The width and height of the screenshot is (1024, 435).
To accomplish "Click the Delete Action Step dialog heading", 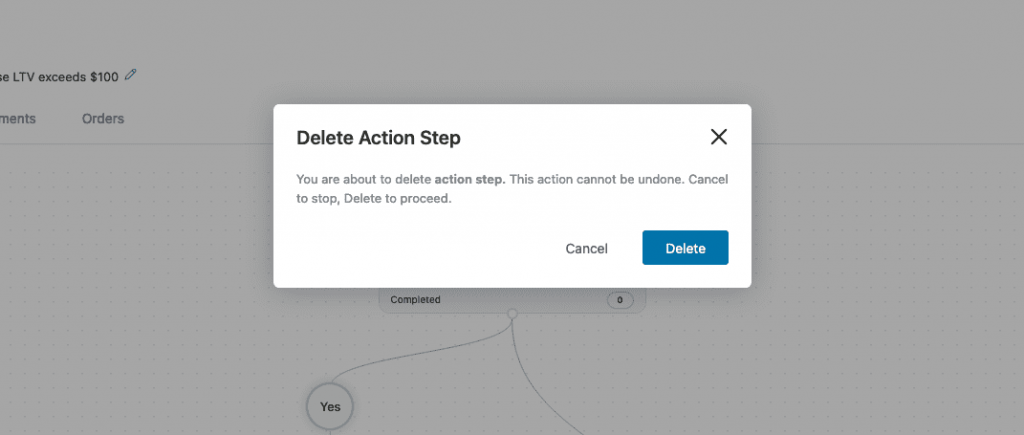I will pos(378,138).
